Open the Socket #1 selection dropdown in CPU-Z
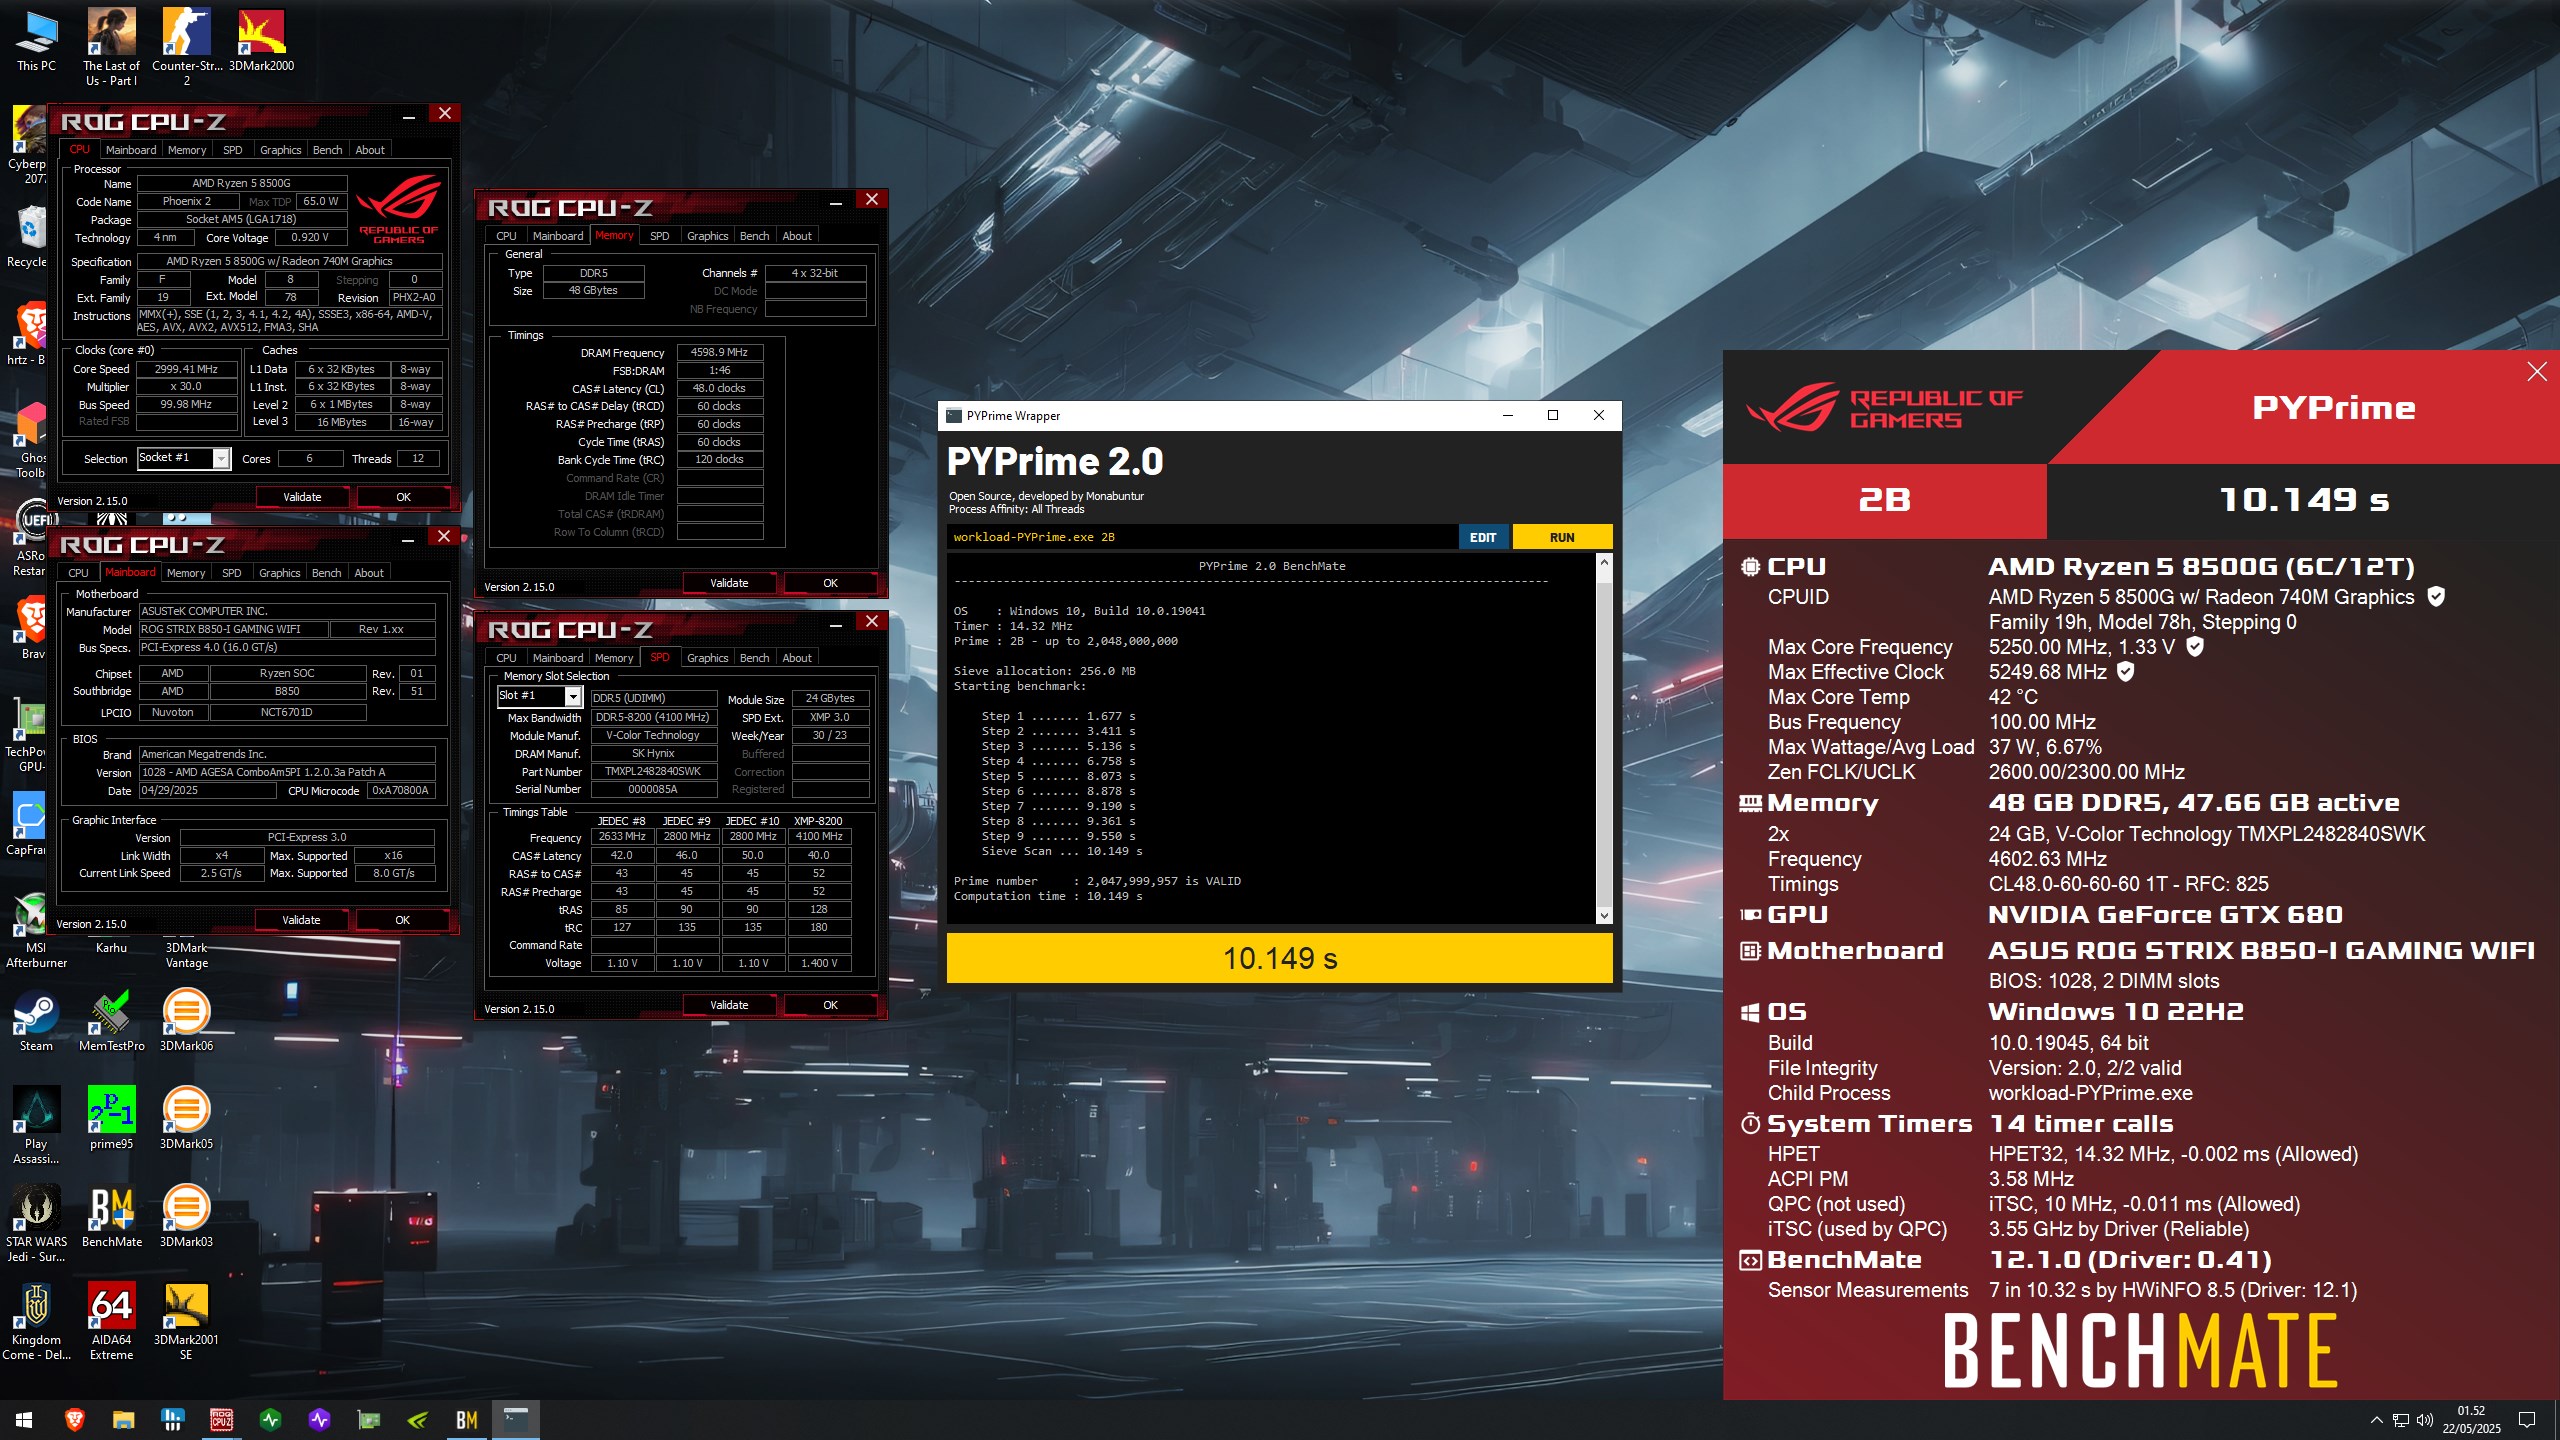2560x1440 pixels. tap(221, 459)
